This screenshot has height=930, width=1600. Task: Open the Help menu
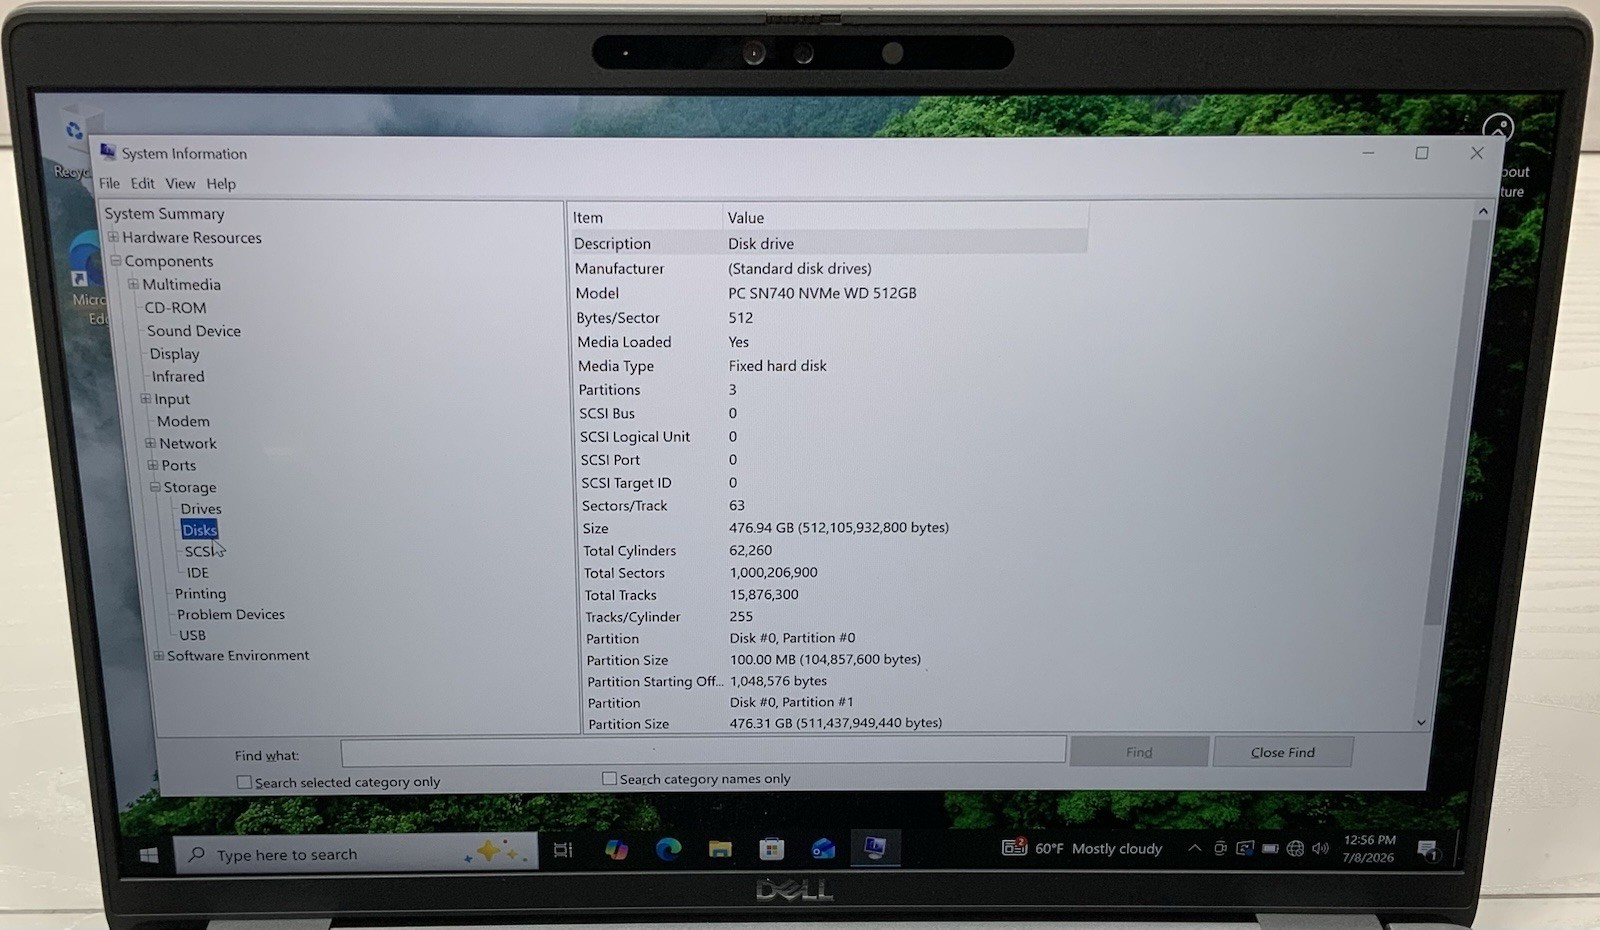[221, 183]
